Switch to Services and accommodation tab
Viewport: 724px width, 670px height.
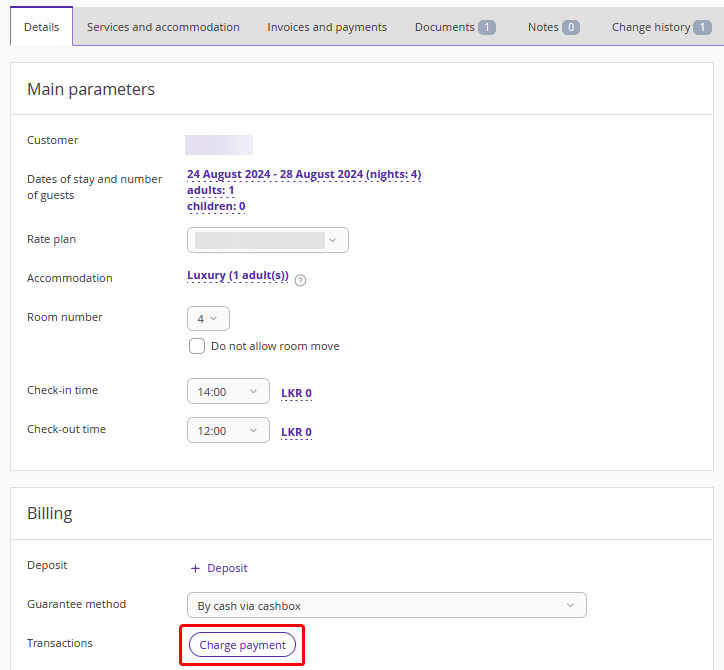(x=163, y=27)
